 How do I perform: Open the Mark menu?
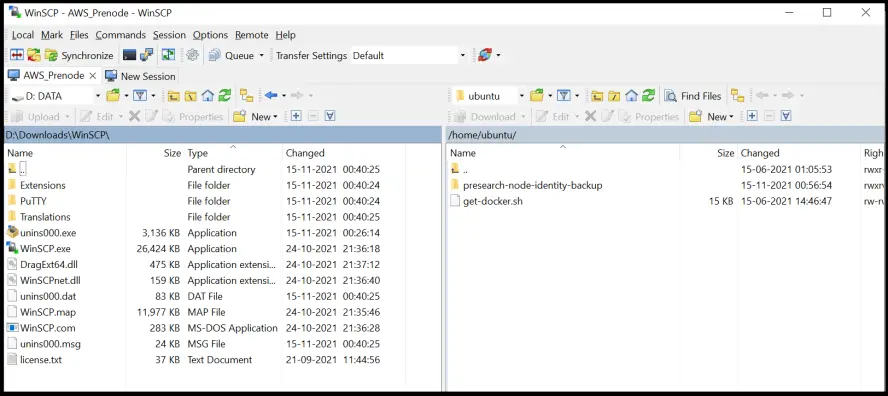(x=52, y=35)
